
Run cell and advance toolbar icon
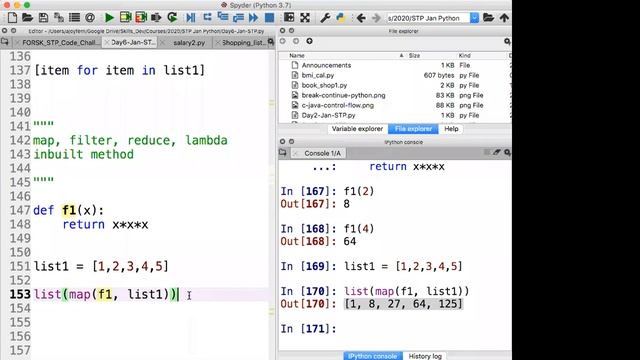coord(141,18)
